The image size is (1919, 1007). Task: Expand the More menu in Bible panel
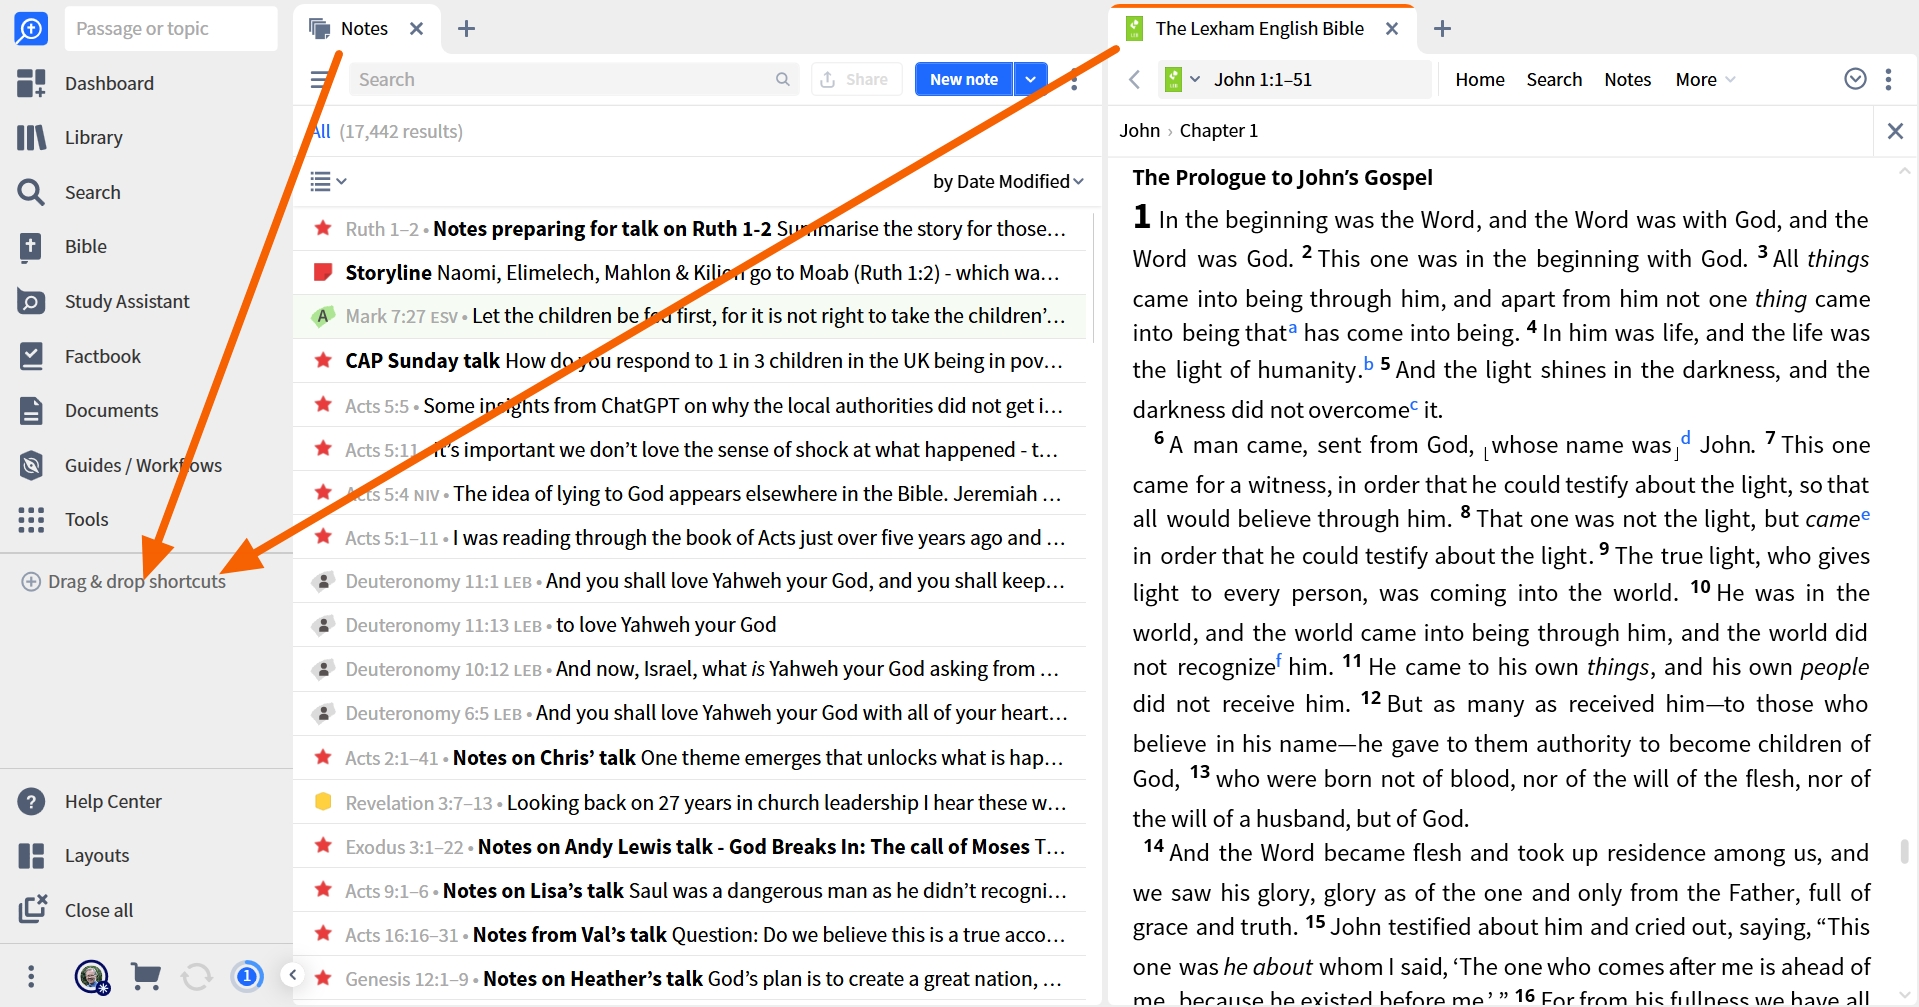[1705, 79]
